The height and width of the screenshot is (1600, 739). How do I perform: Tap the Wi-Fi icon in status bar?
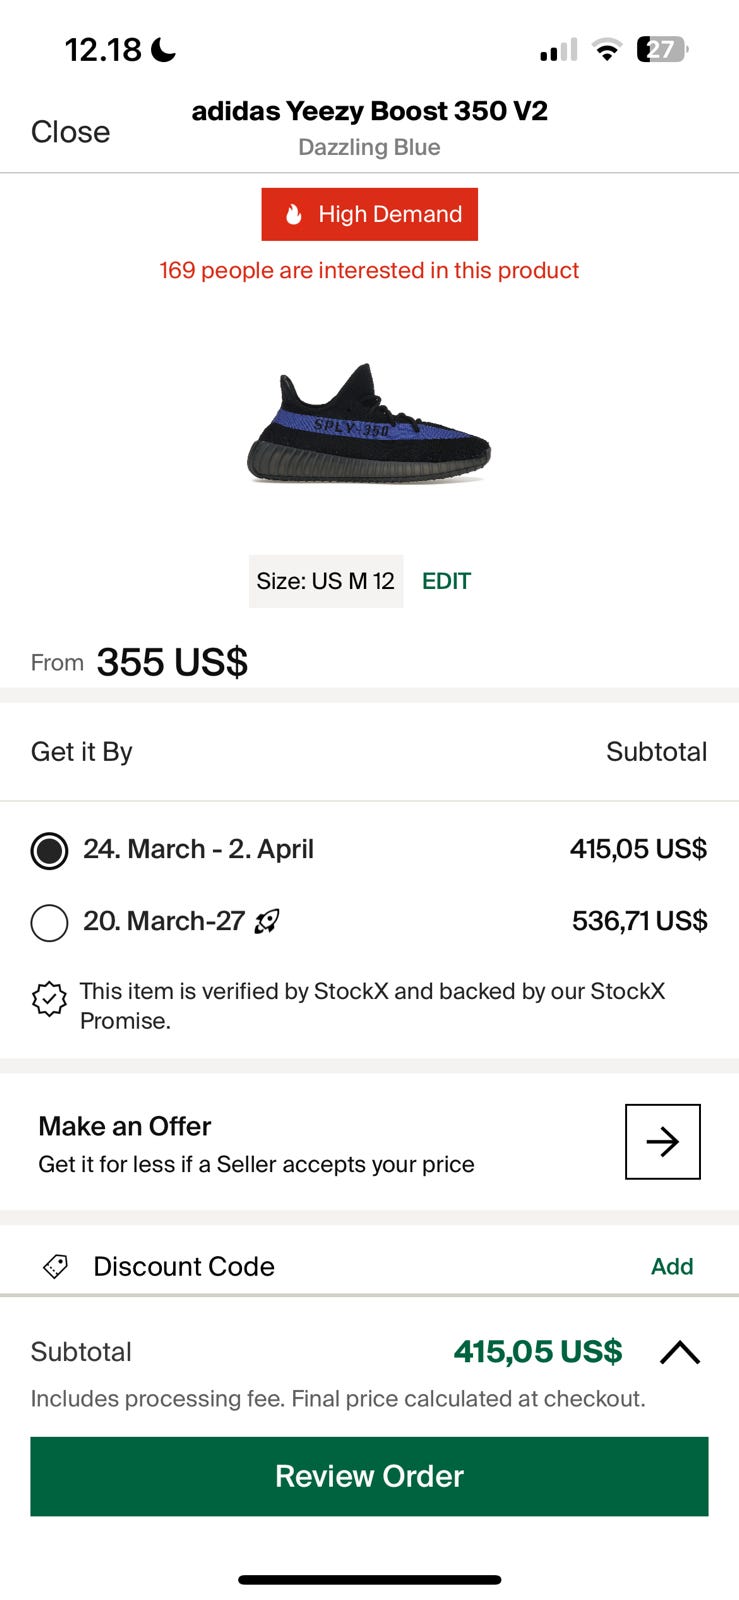[x=606, y=49]
